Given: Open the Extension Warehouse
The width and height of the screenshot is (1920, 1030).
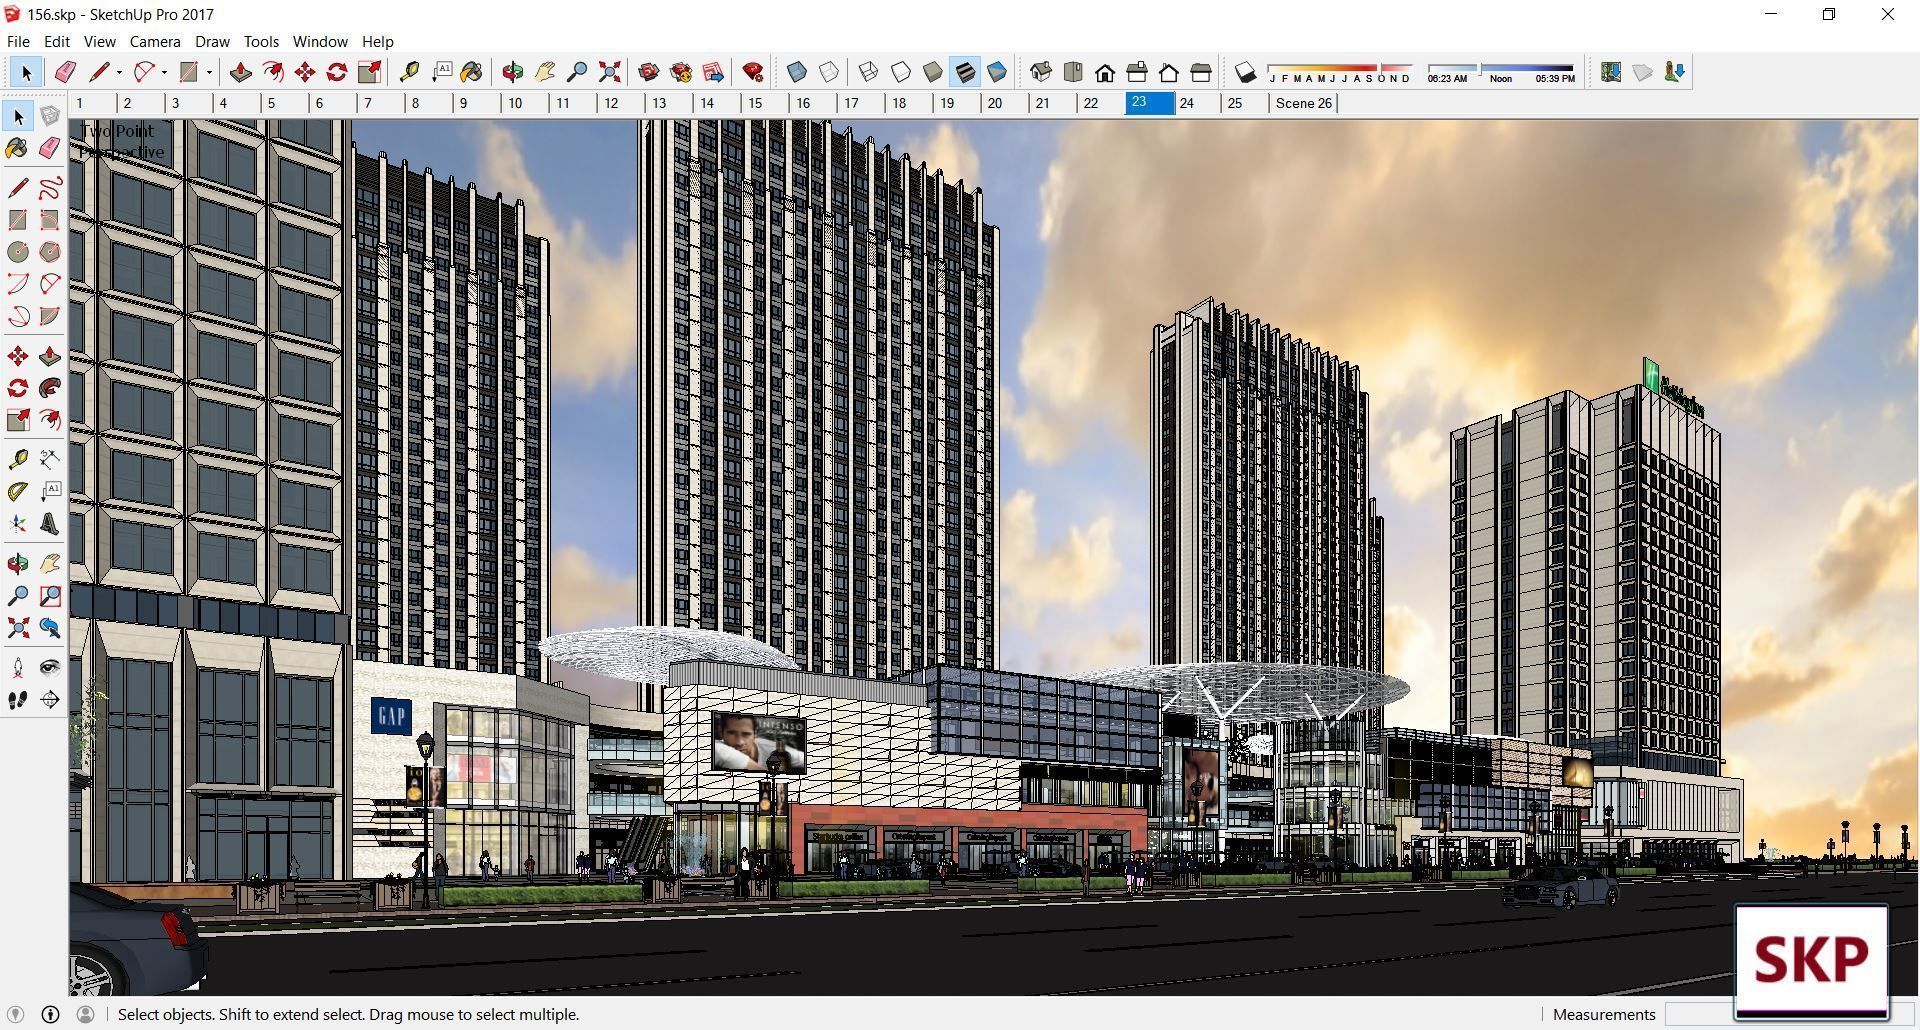Looking at the screenshot, I should click(x=681, y=72).
